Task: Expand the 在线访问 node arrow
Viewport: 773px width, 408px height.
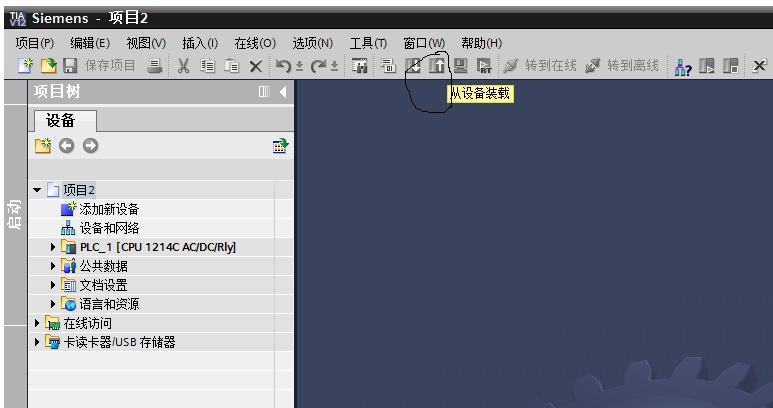Action: point(37,323)
